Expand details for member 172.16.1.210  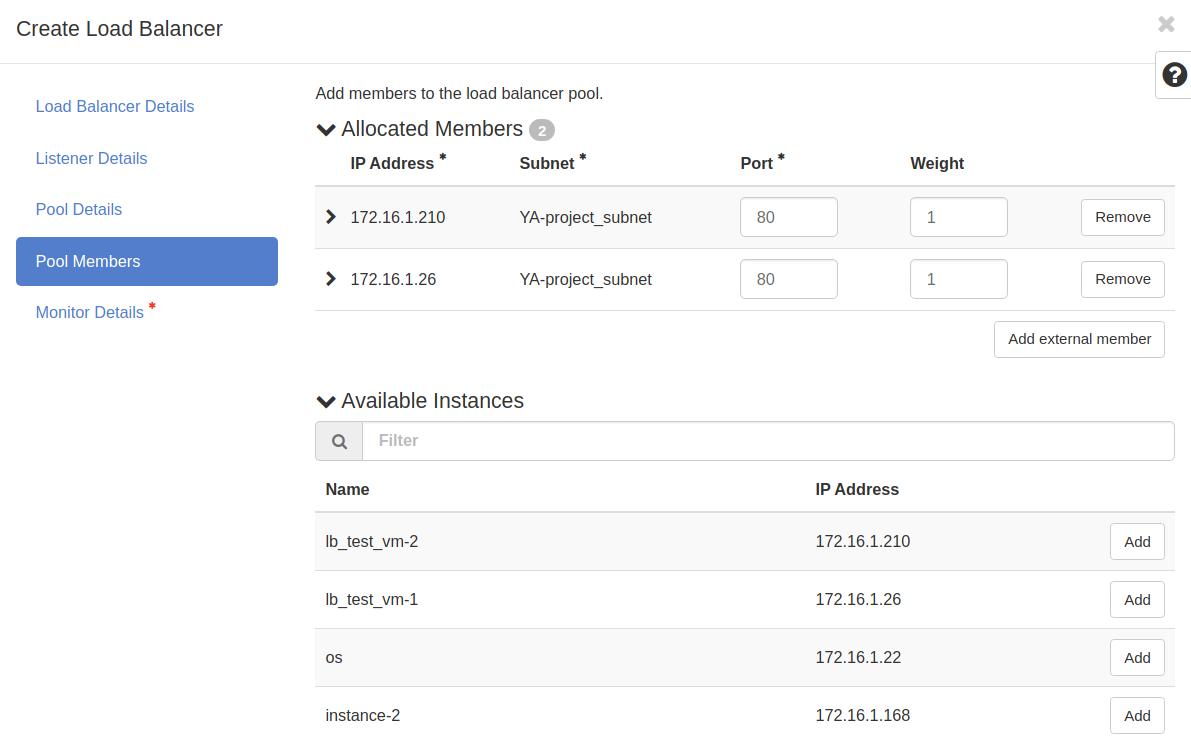tap(331, 217)
